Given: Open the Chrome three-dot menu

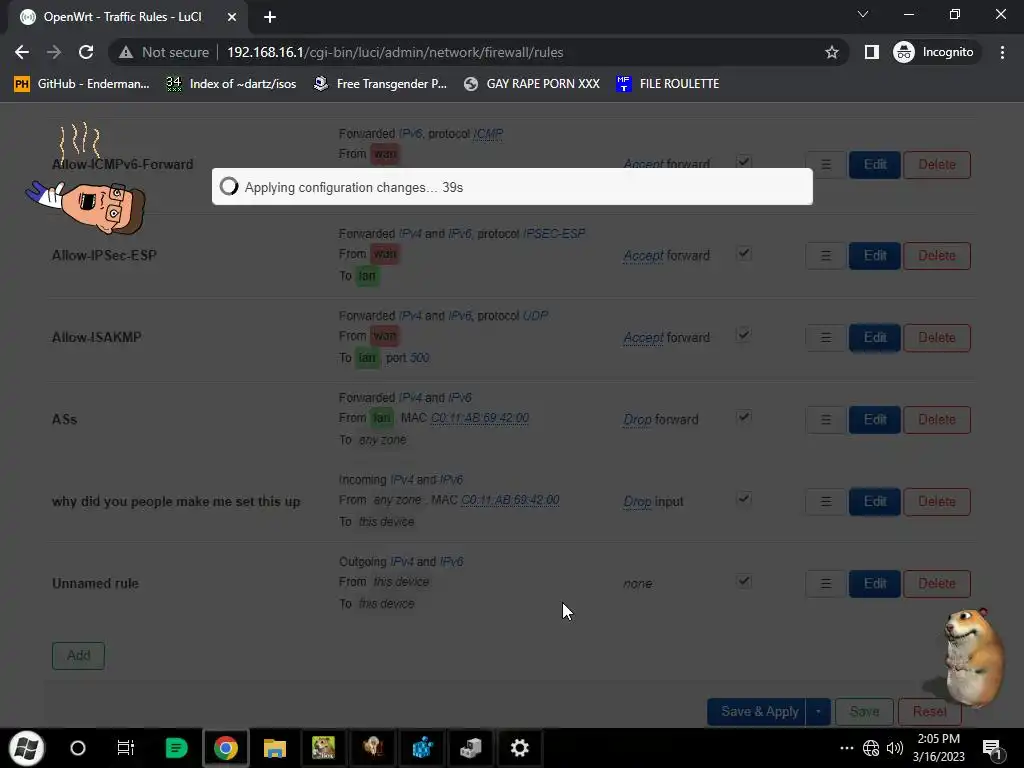Looking at the screenshot, I should 1002,52.
